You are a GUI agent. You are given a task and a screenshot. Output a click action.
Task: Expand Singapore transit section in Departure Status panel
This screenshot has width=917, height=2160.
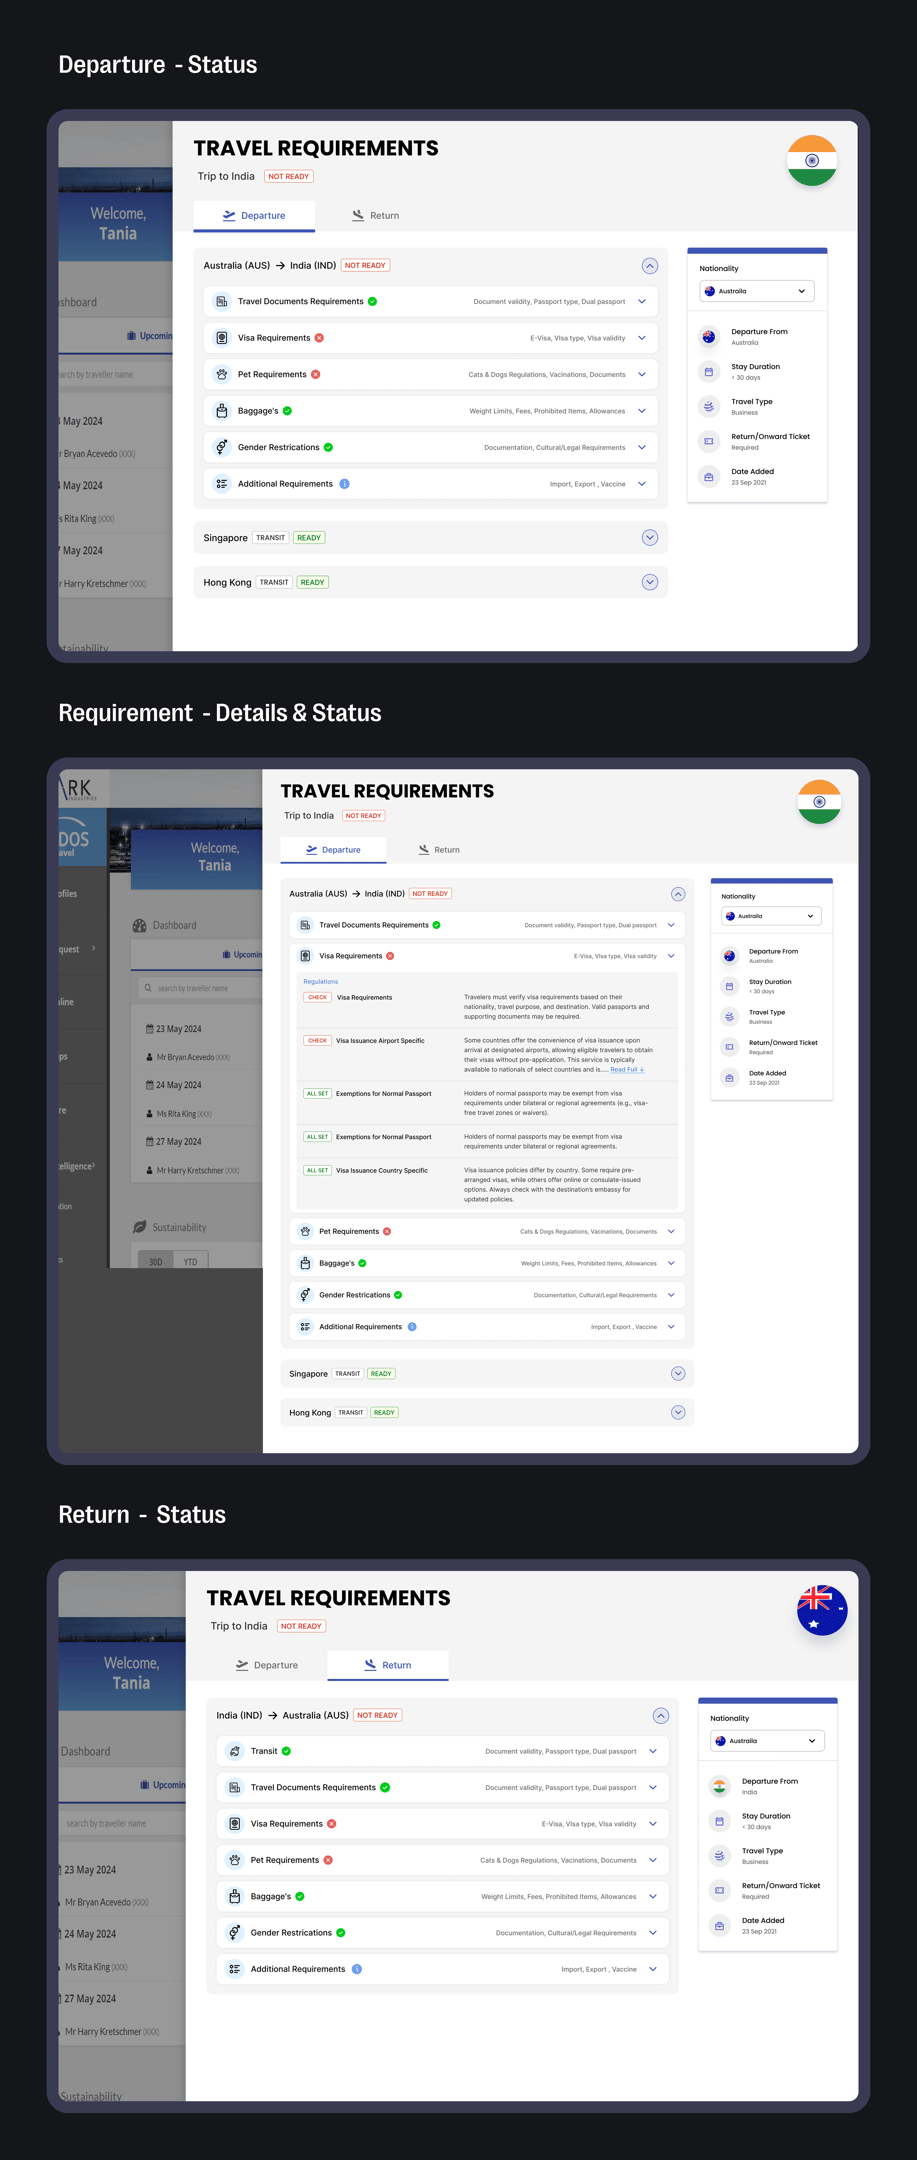pos(650,538)
